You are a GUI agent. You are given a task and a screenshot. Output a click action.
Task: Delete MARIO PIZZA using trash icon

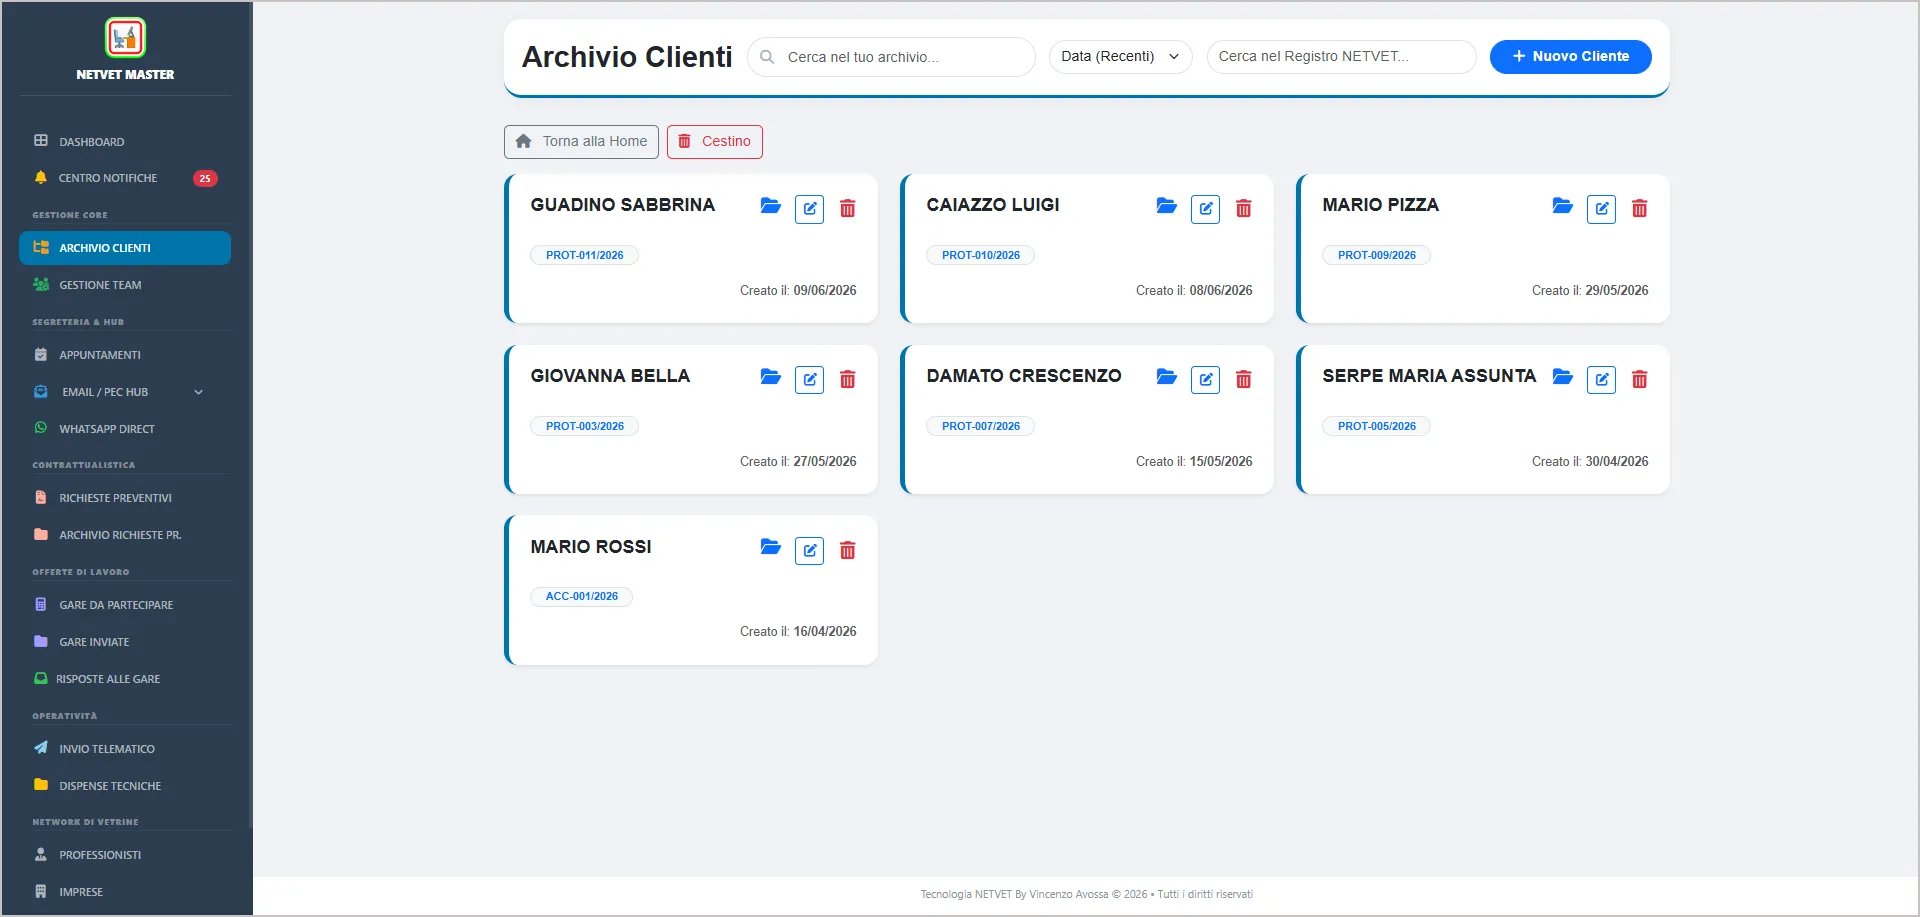pos(1639,208)
